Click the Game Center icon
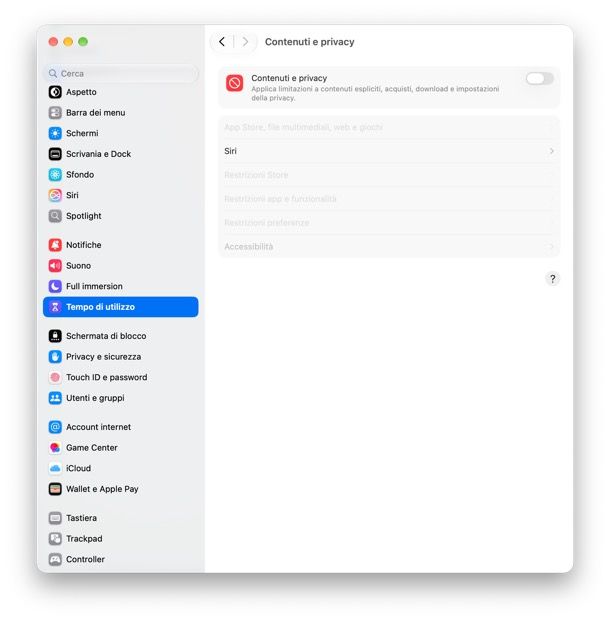Screen dimensions: 610x621 coord(55,448)
